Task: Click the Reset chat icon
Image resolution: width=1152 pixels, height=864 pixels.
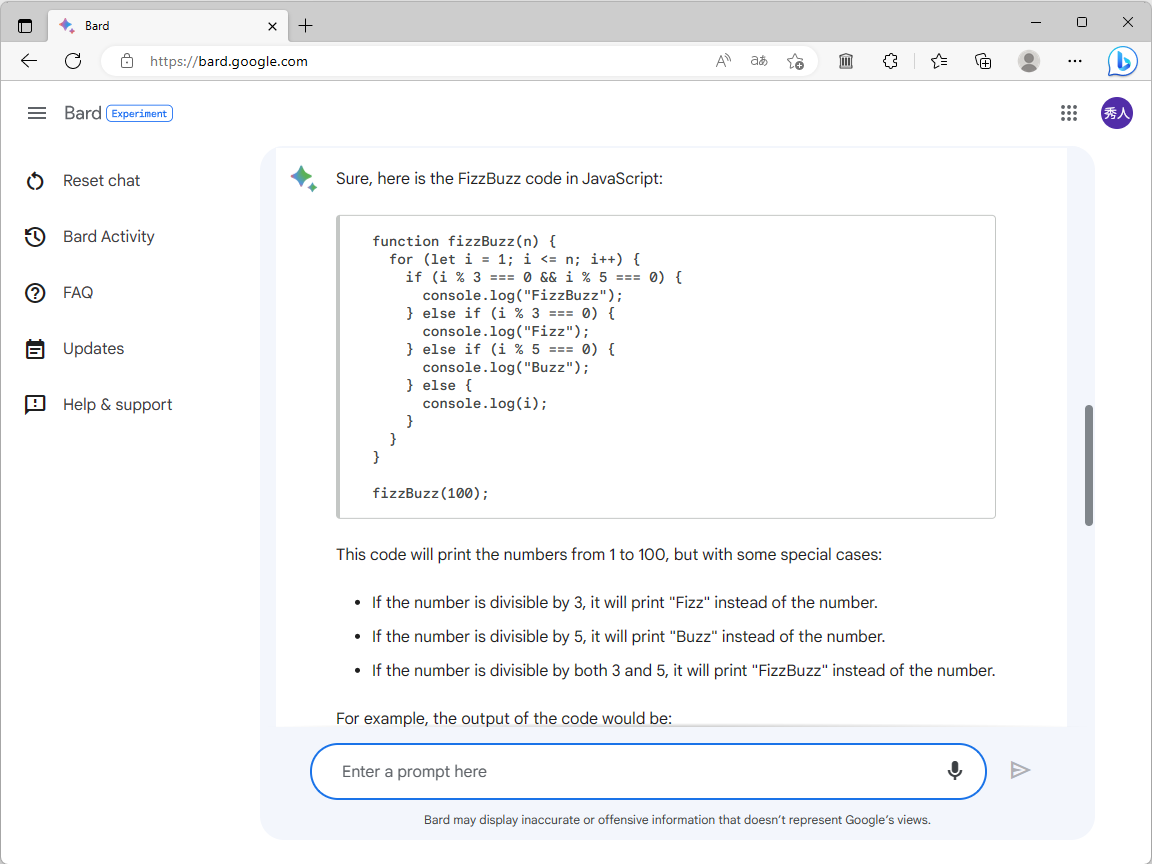Action: [x=35, y=181]
